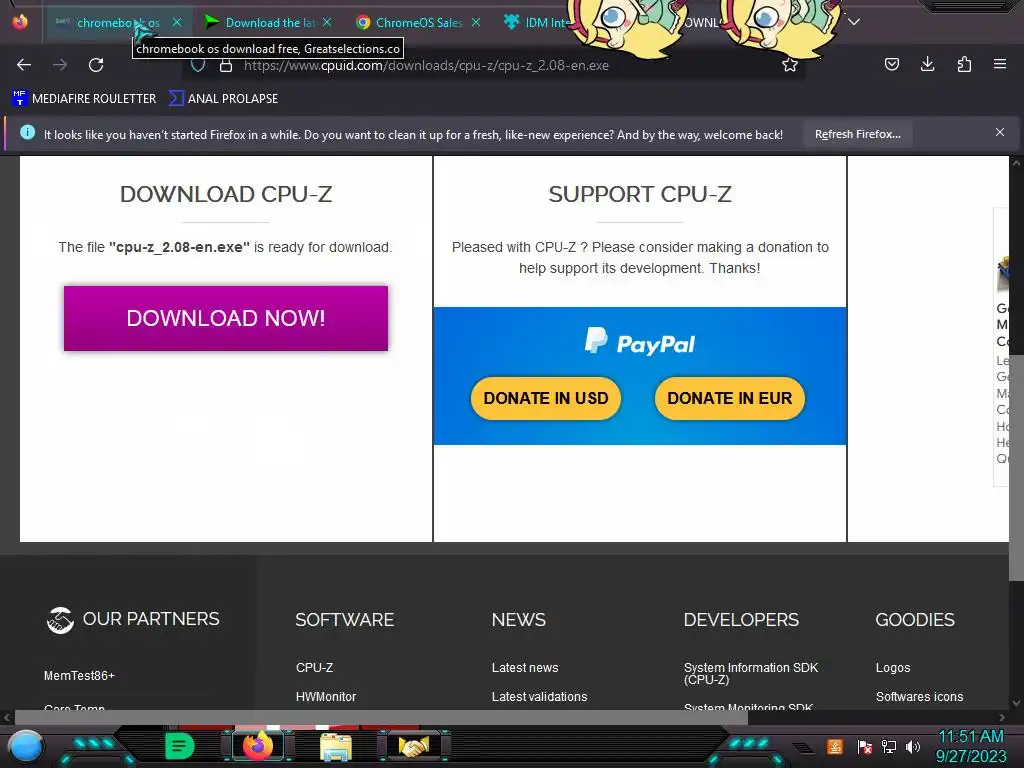Image resolution: width=1024 pixels, height=768 pixels.
Task: Open the Start orb menu
Action: (26, 746)
